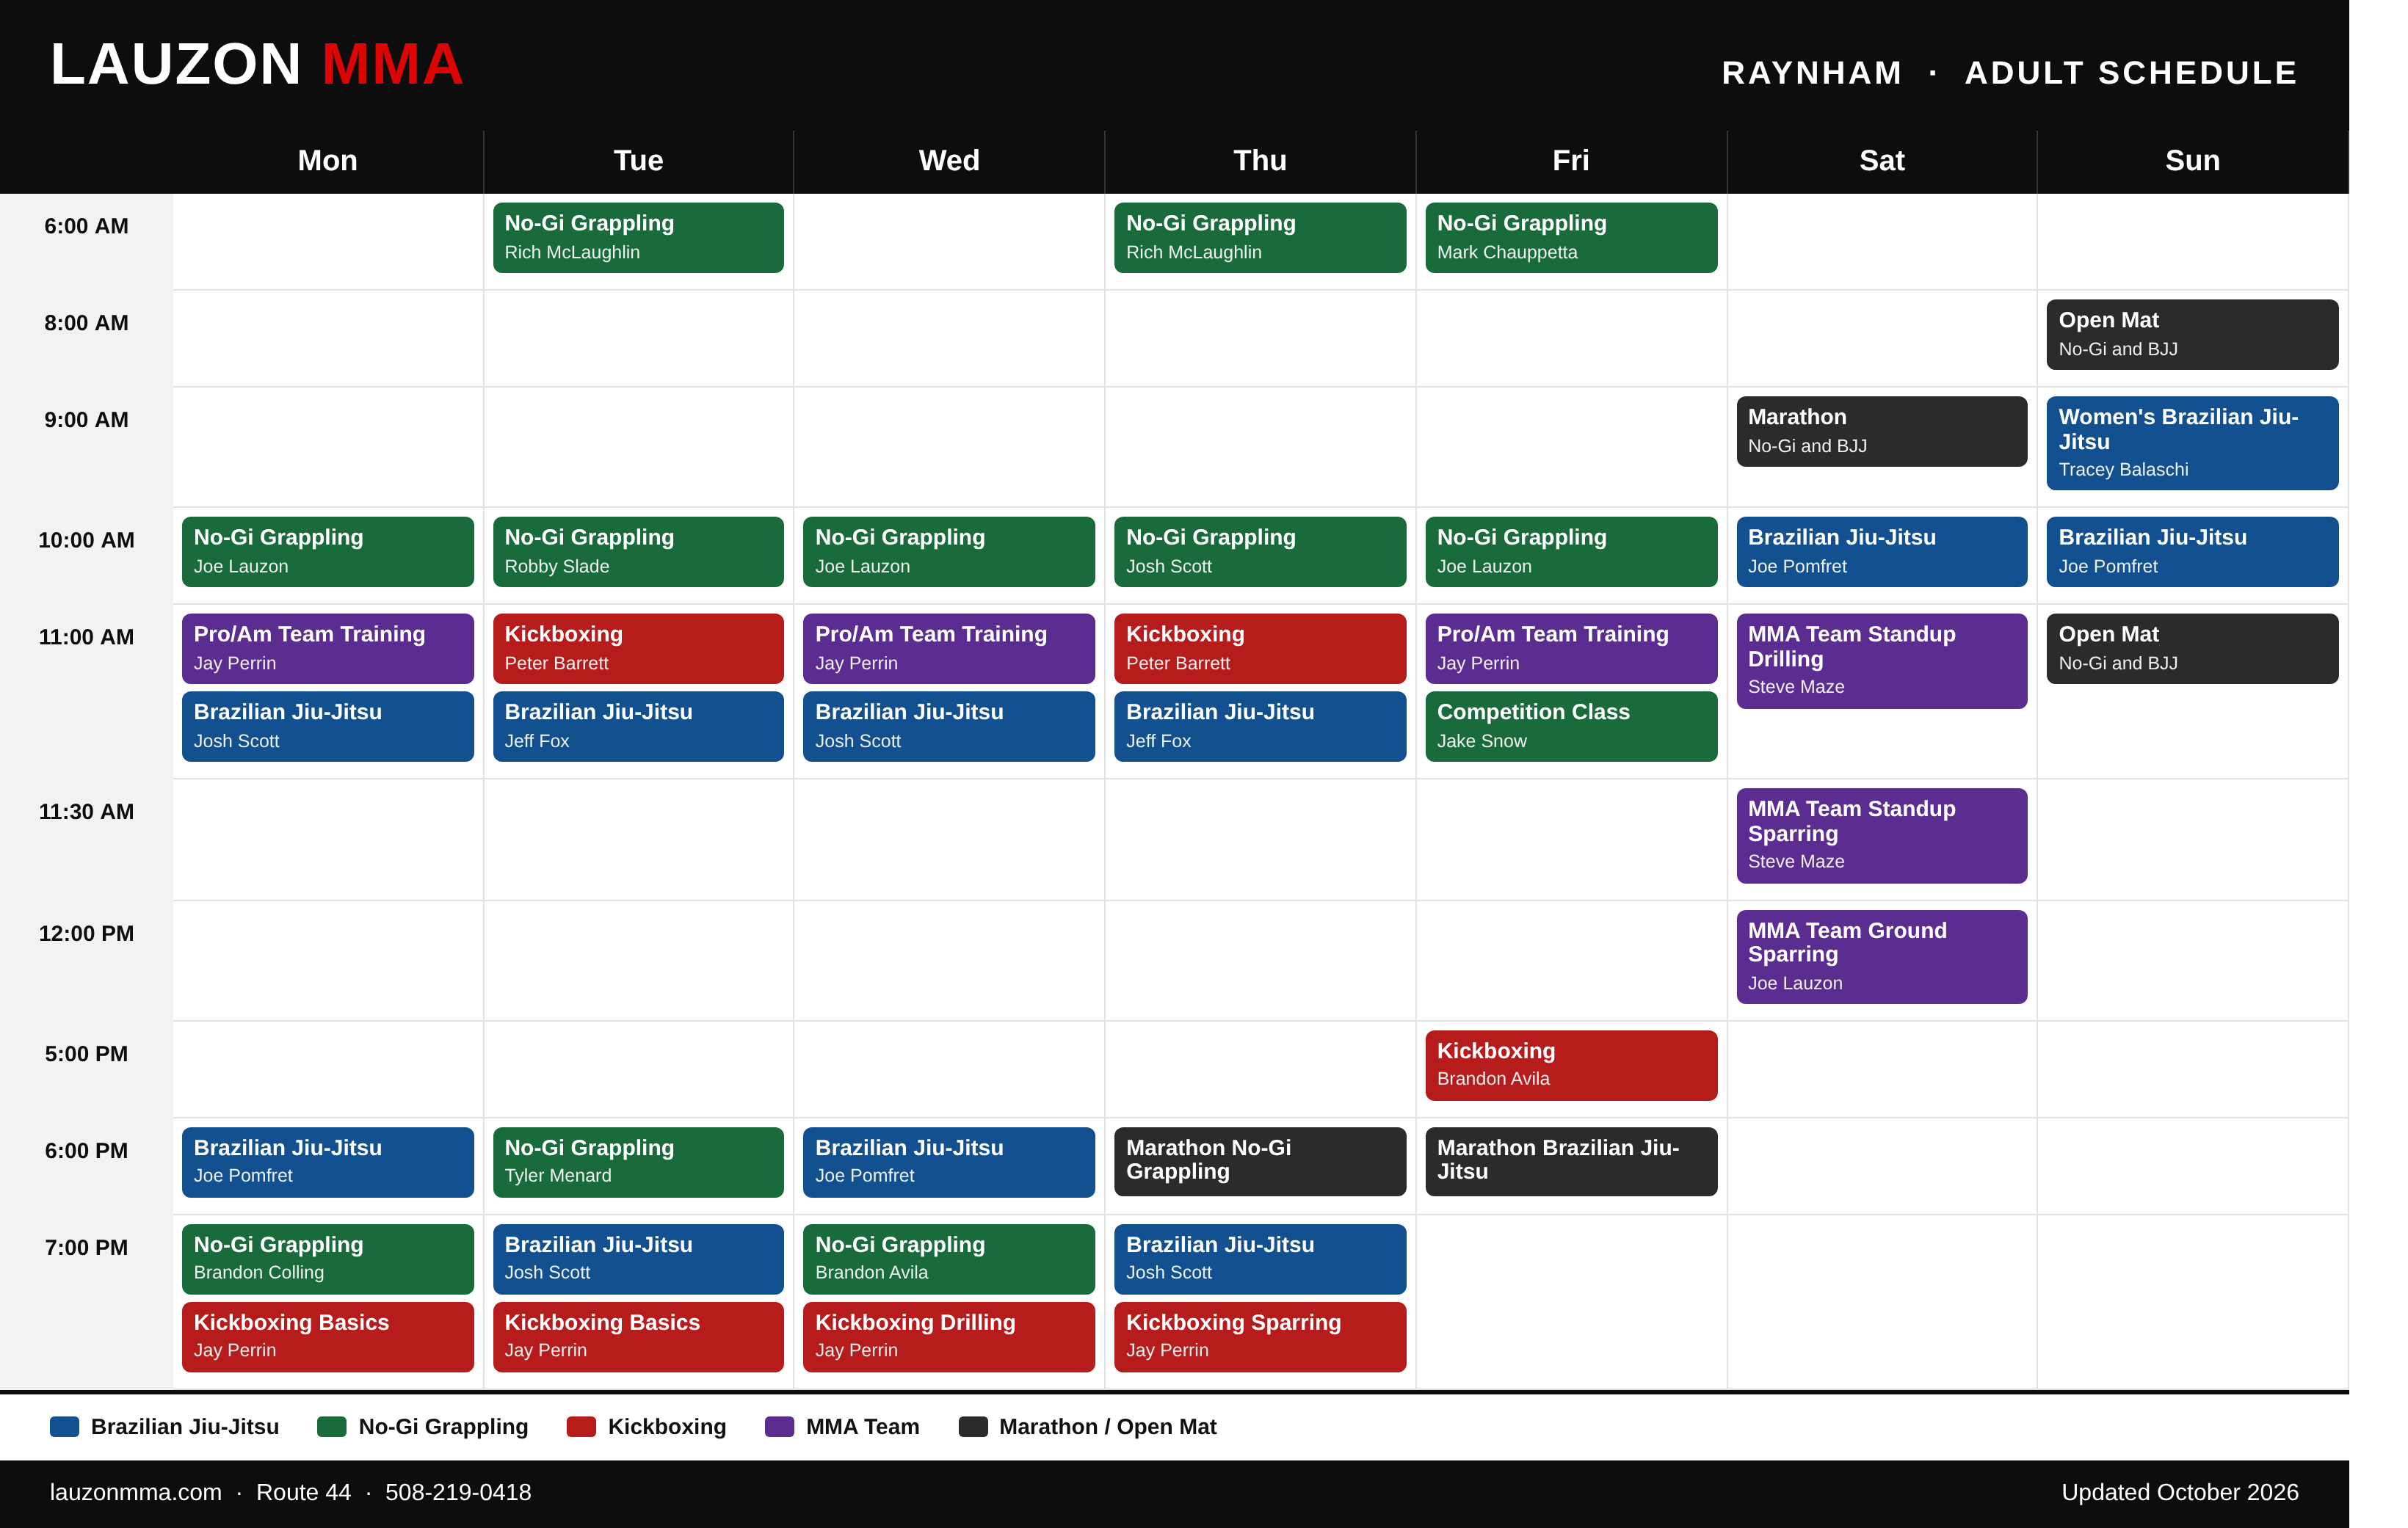Click the blue Brazilian Jiu-Jitsu legend swatch
The width and height of the screenshot is (2408, 1528).
[64, 1427]
